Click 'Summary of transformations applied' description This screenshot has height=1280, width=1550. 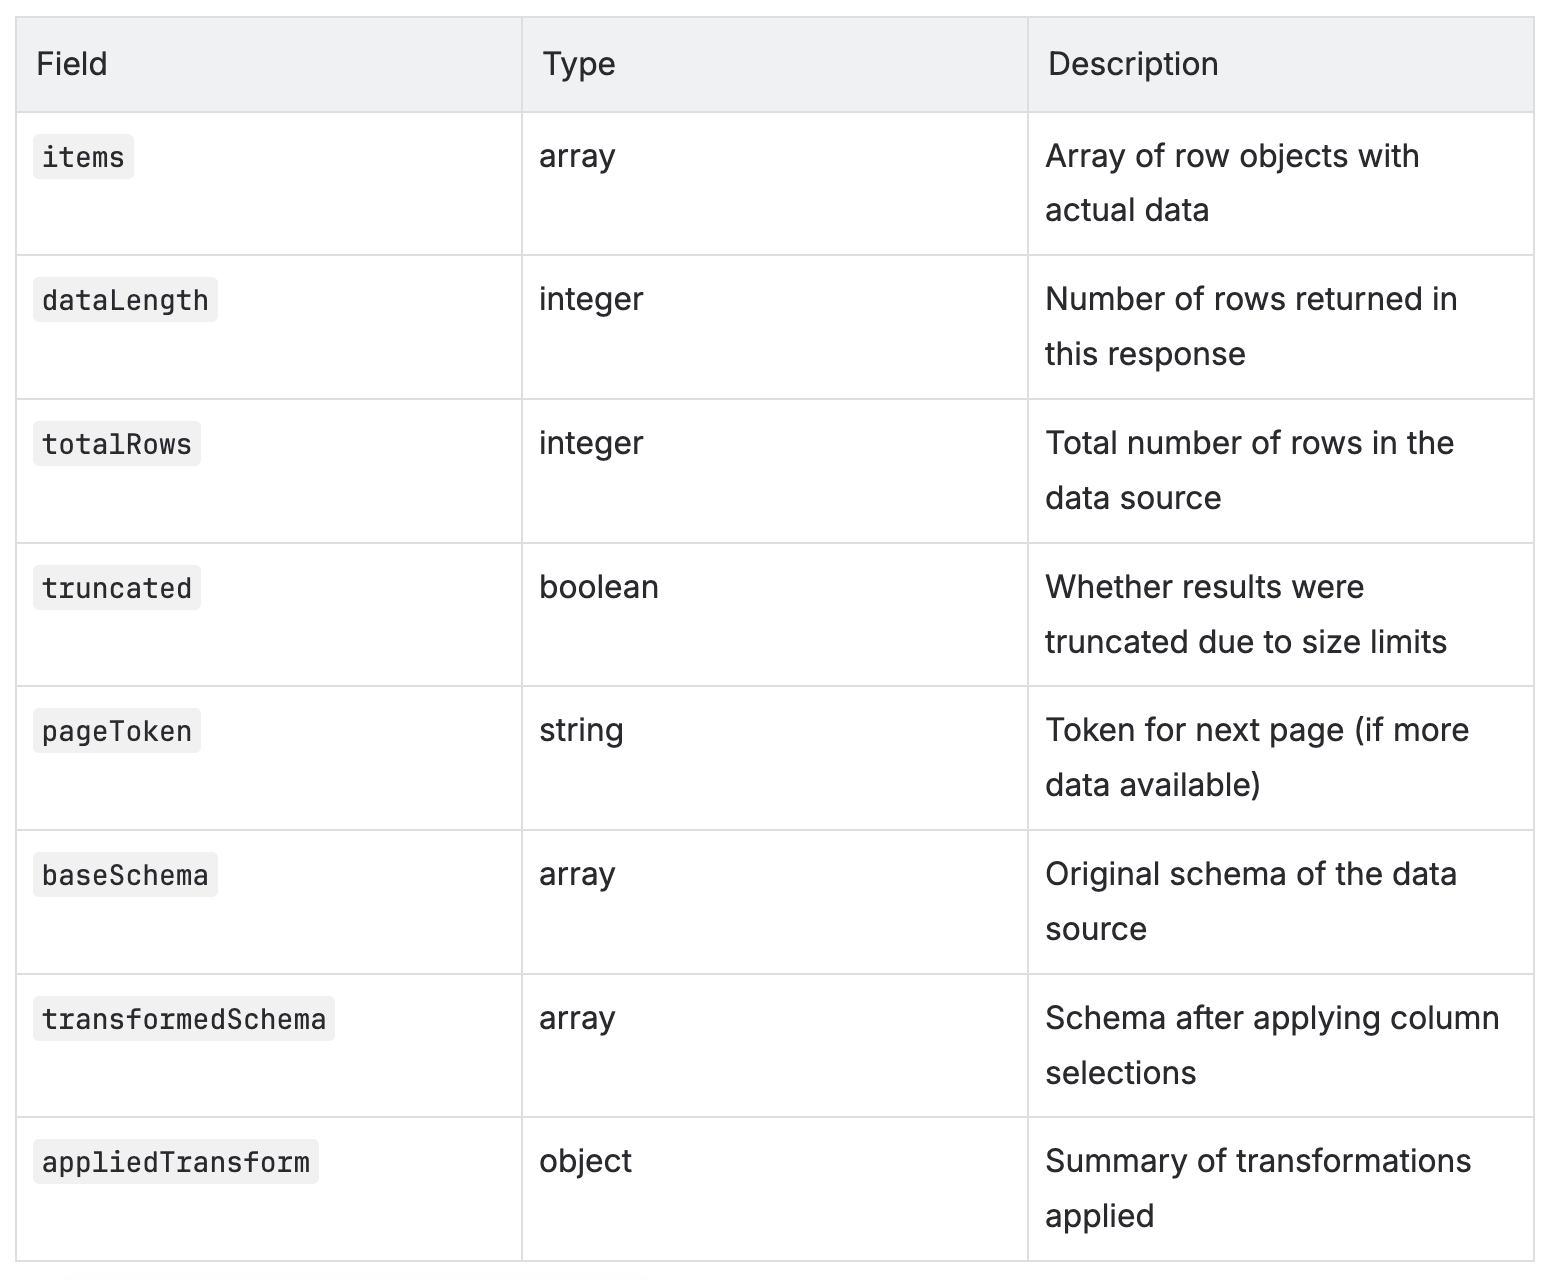1258,1188
